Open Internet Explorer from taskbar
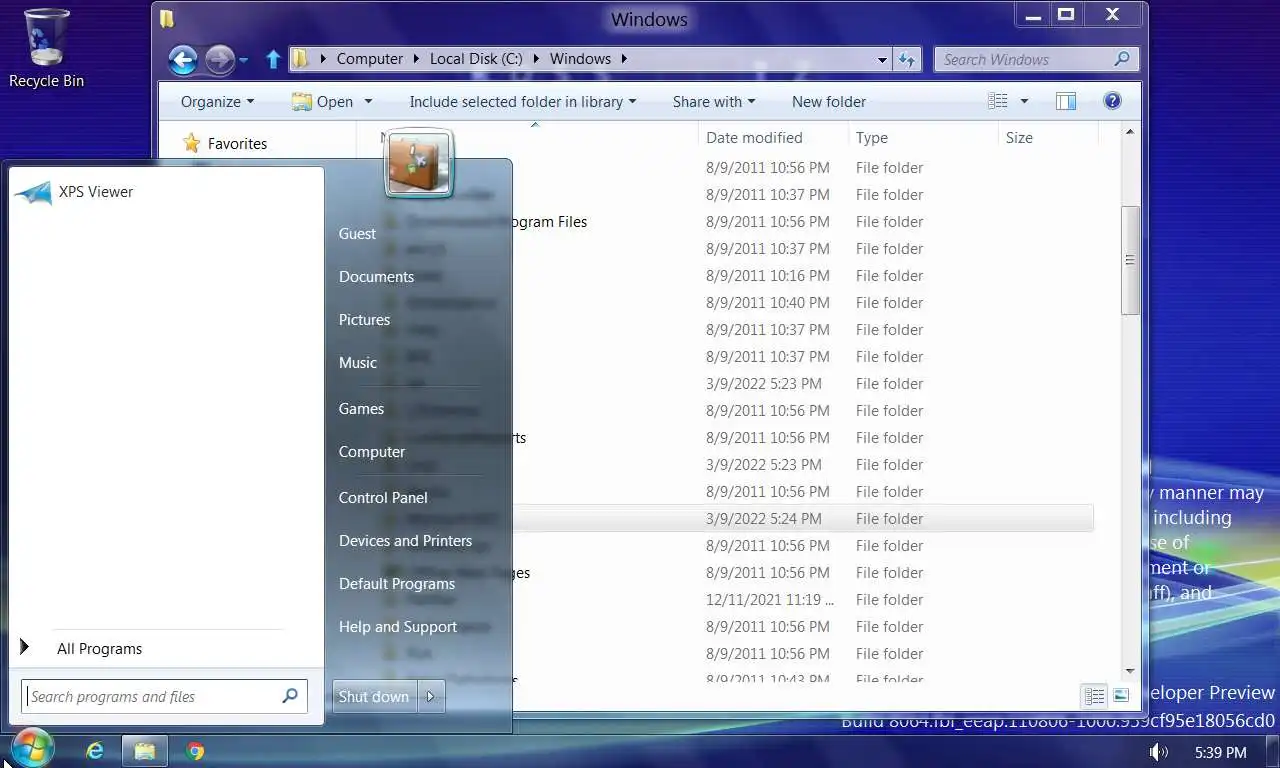Screen dimensions: 1280x768 (95, 751)
